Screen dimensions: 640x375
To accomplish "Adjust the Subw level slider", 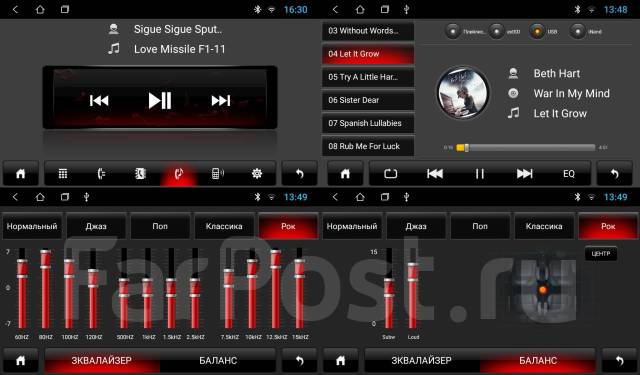I will (389, 288).
